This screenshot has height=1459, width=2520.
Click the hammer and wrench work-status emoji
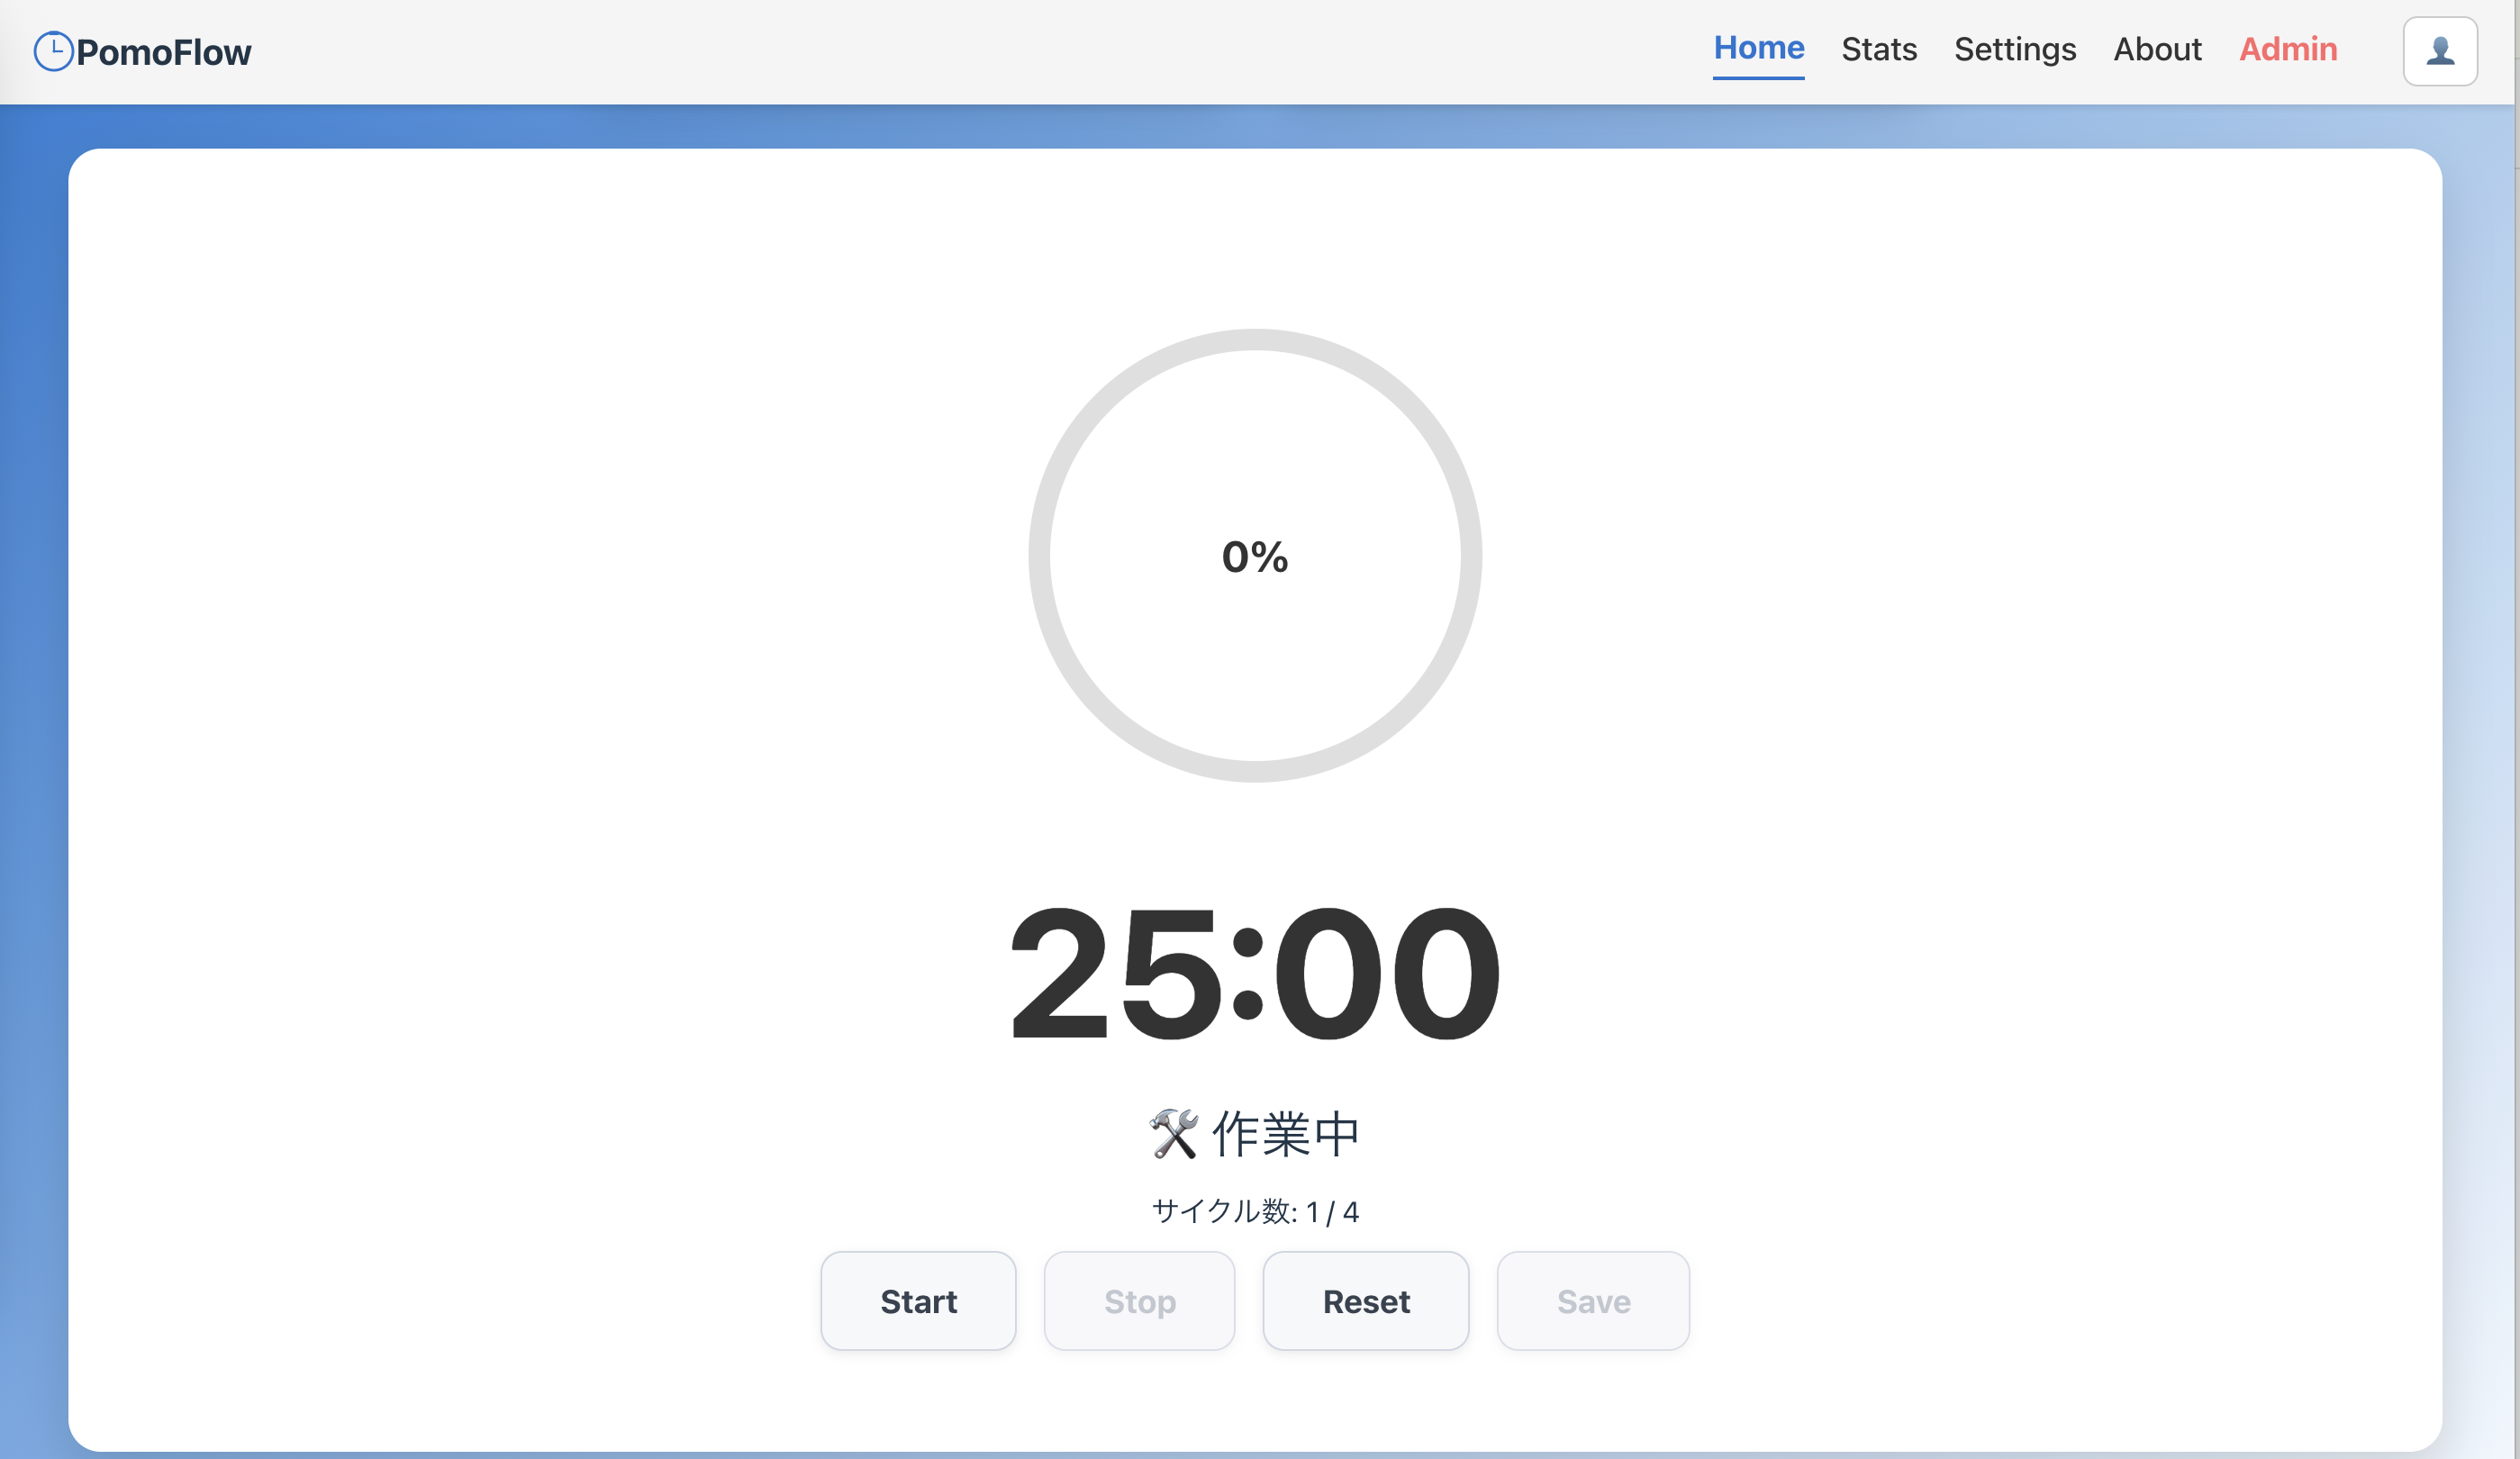coord(1173,1133)
